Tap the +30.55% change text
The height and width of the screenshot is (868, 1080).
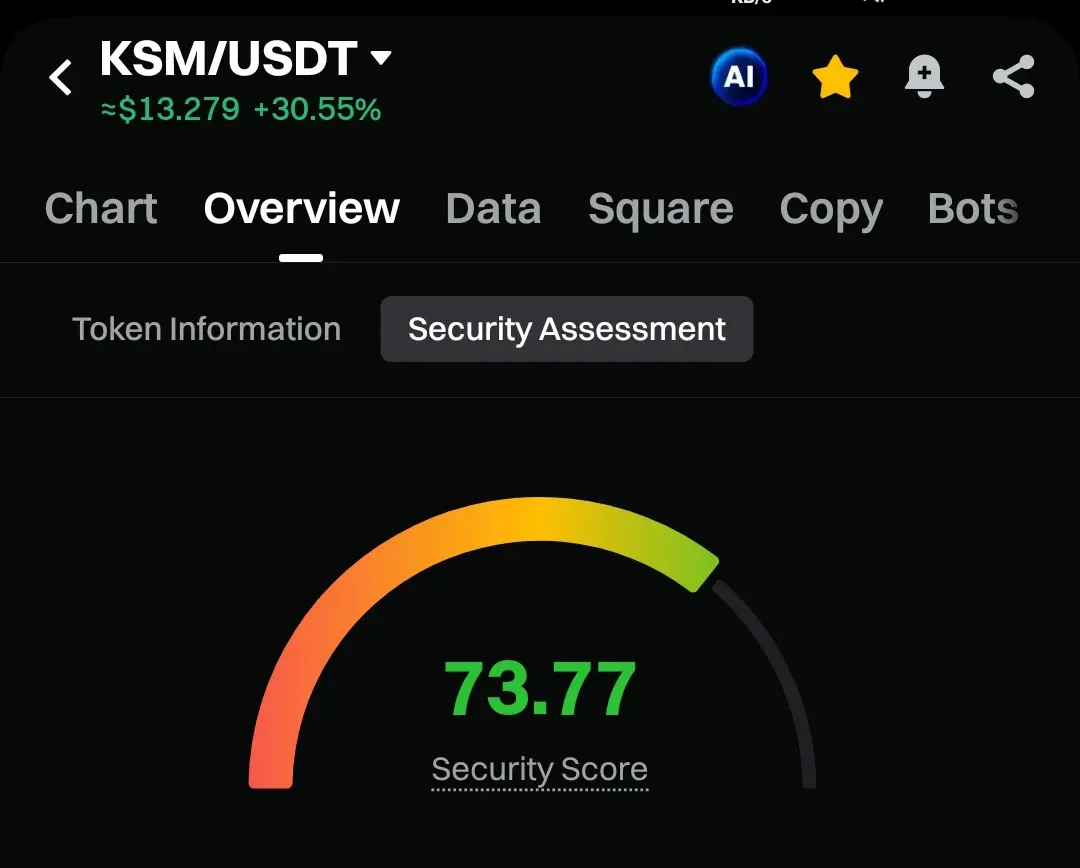click(x=318, y=110)
